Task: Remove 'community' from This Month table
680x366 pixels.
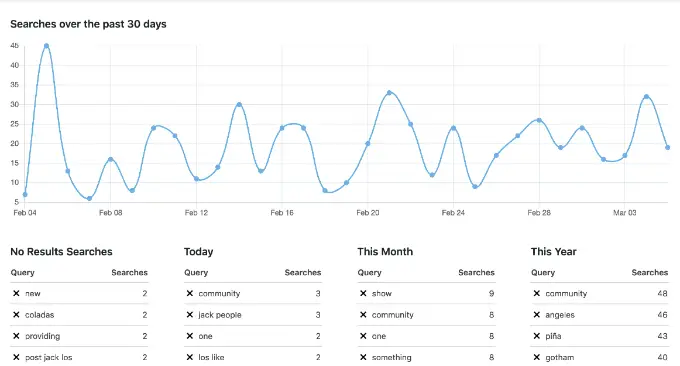Action: 363,314
